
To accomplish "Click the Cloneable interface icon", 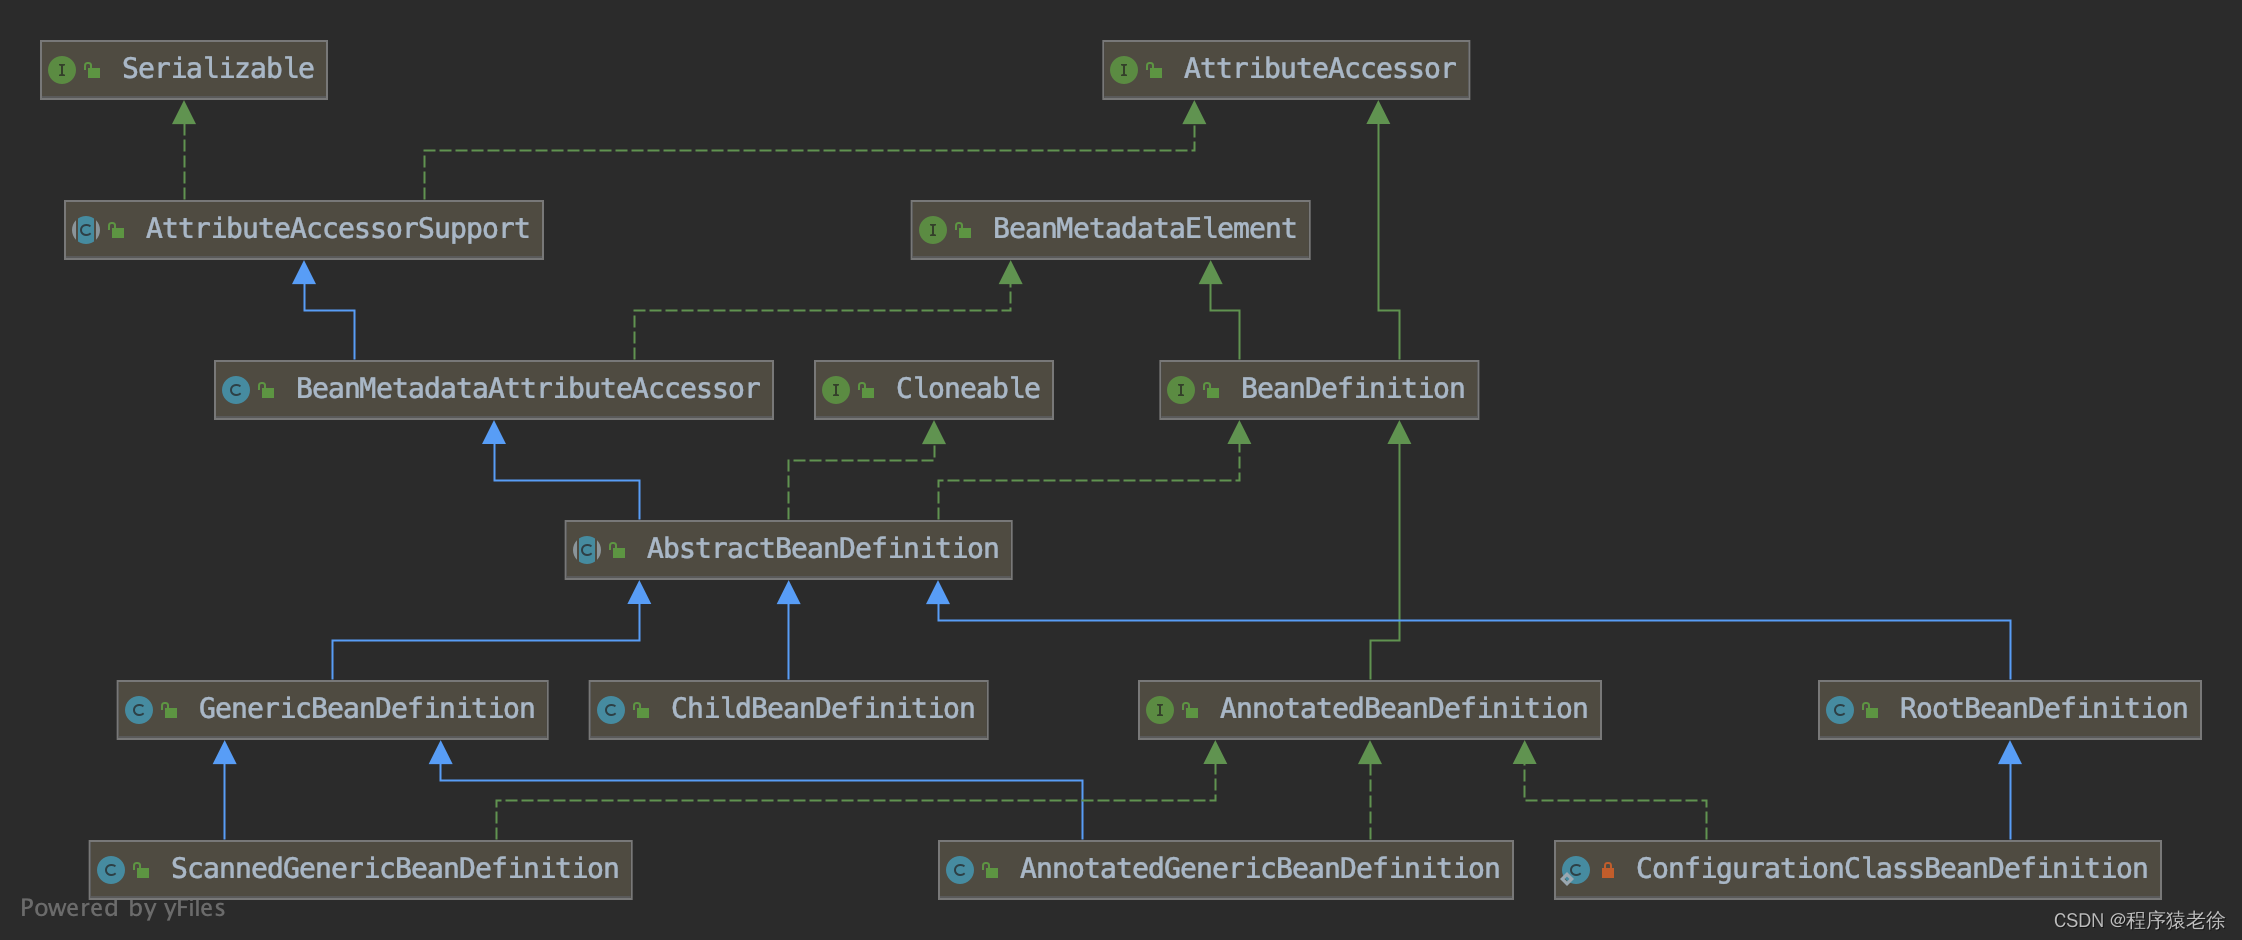I will coord(836,390).
